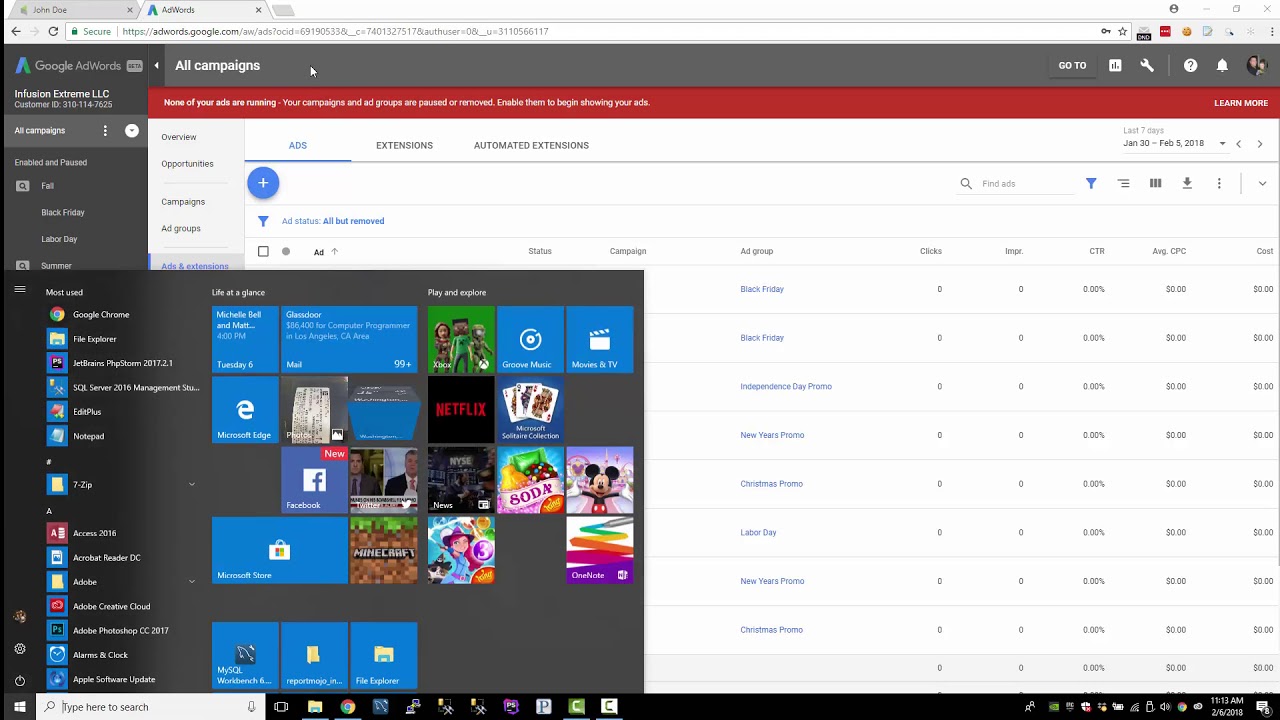1280x720 pixels.
Task: Click the blue plus create-ad button
Action: click(263, 183)
